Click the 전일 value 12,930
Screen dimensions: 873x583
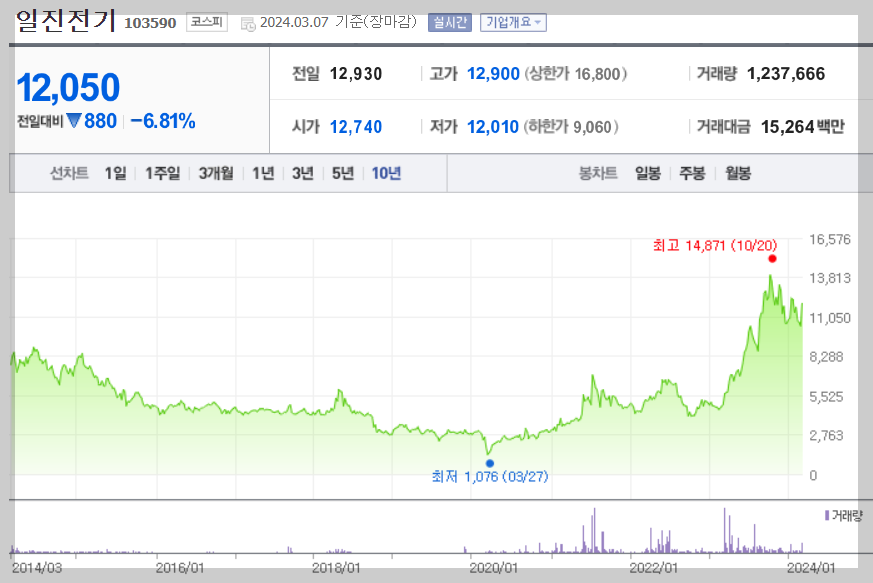point(356,74)
